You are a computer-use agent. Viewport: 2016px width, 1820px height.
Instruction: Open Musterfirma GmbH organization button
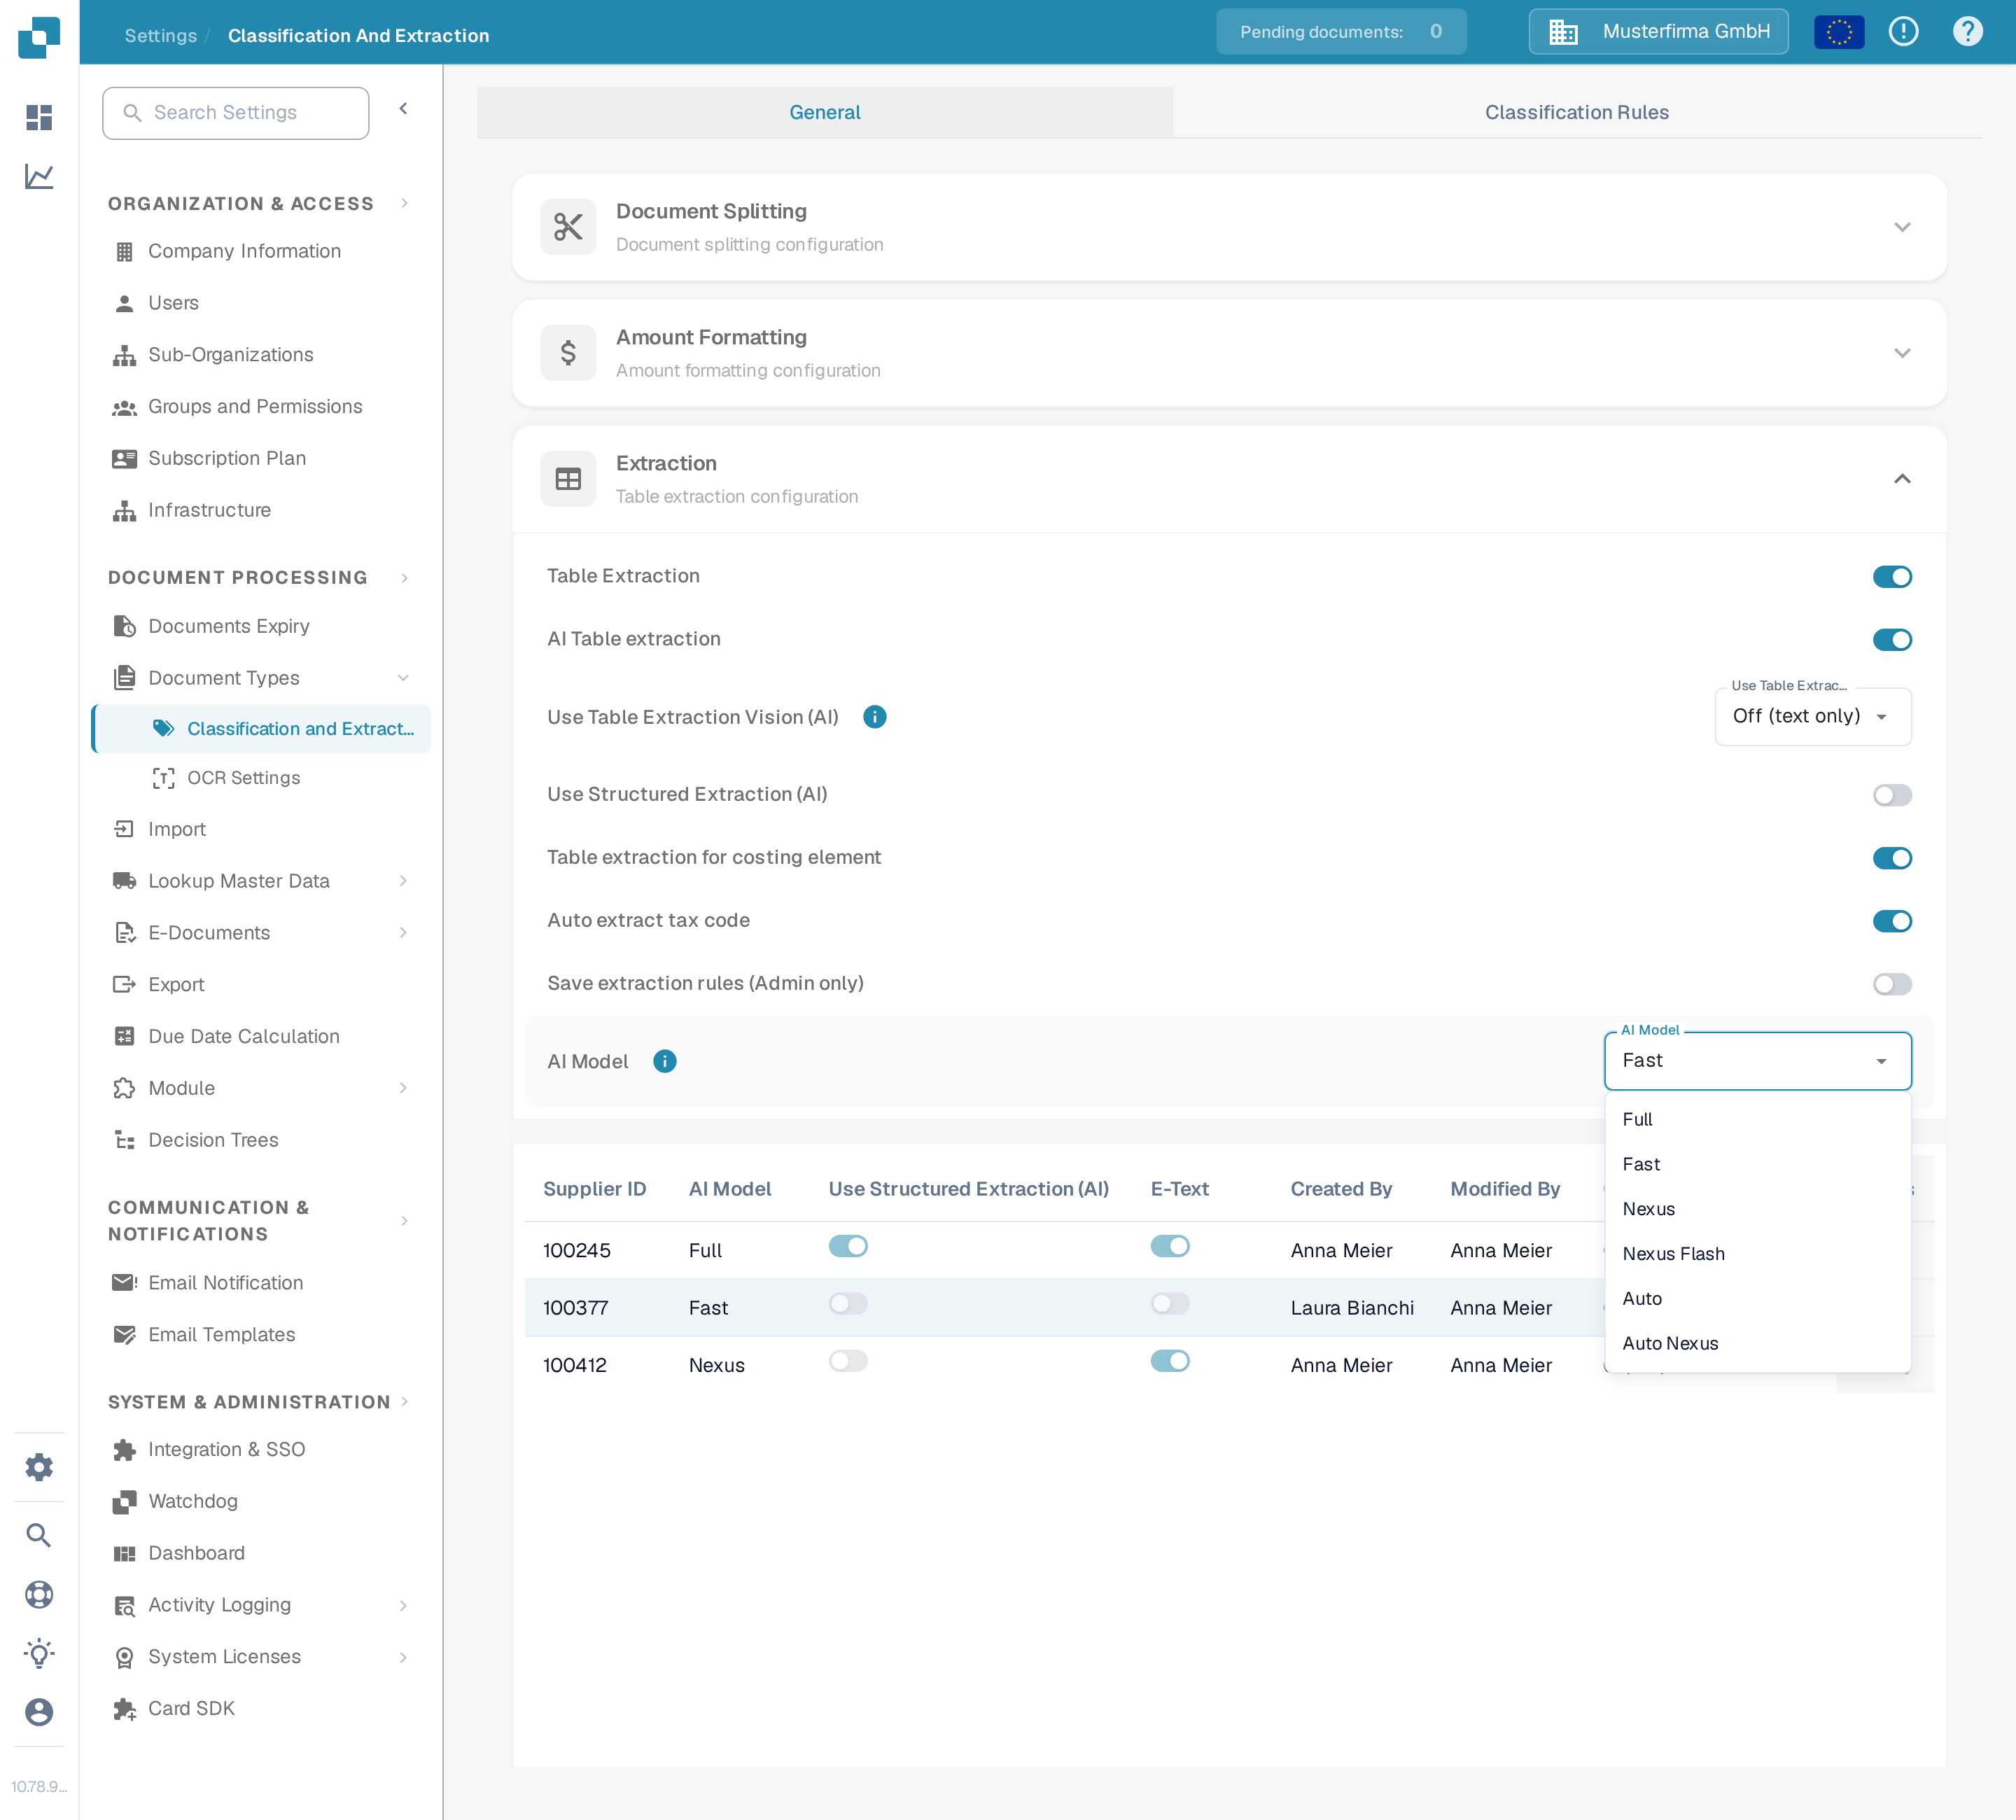(1658, 32)
